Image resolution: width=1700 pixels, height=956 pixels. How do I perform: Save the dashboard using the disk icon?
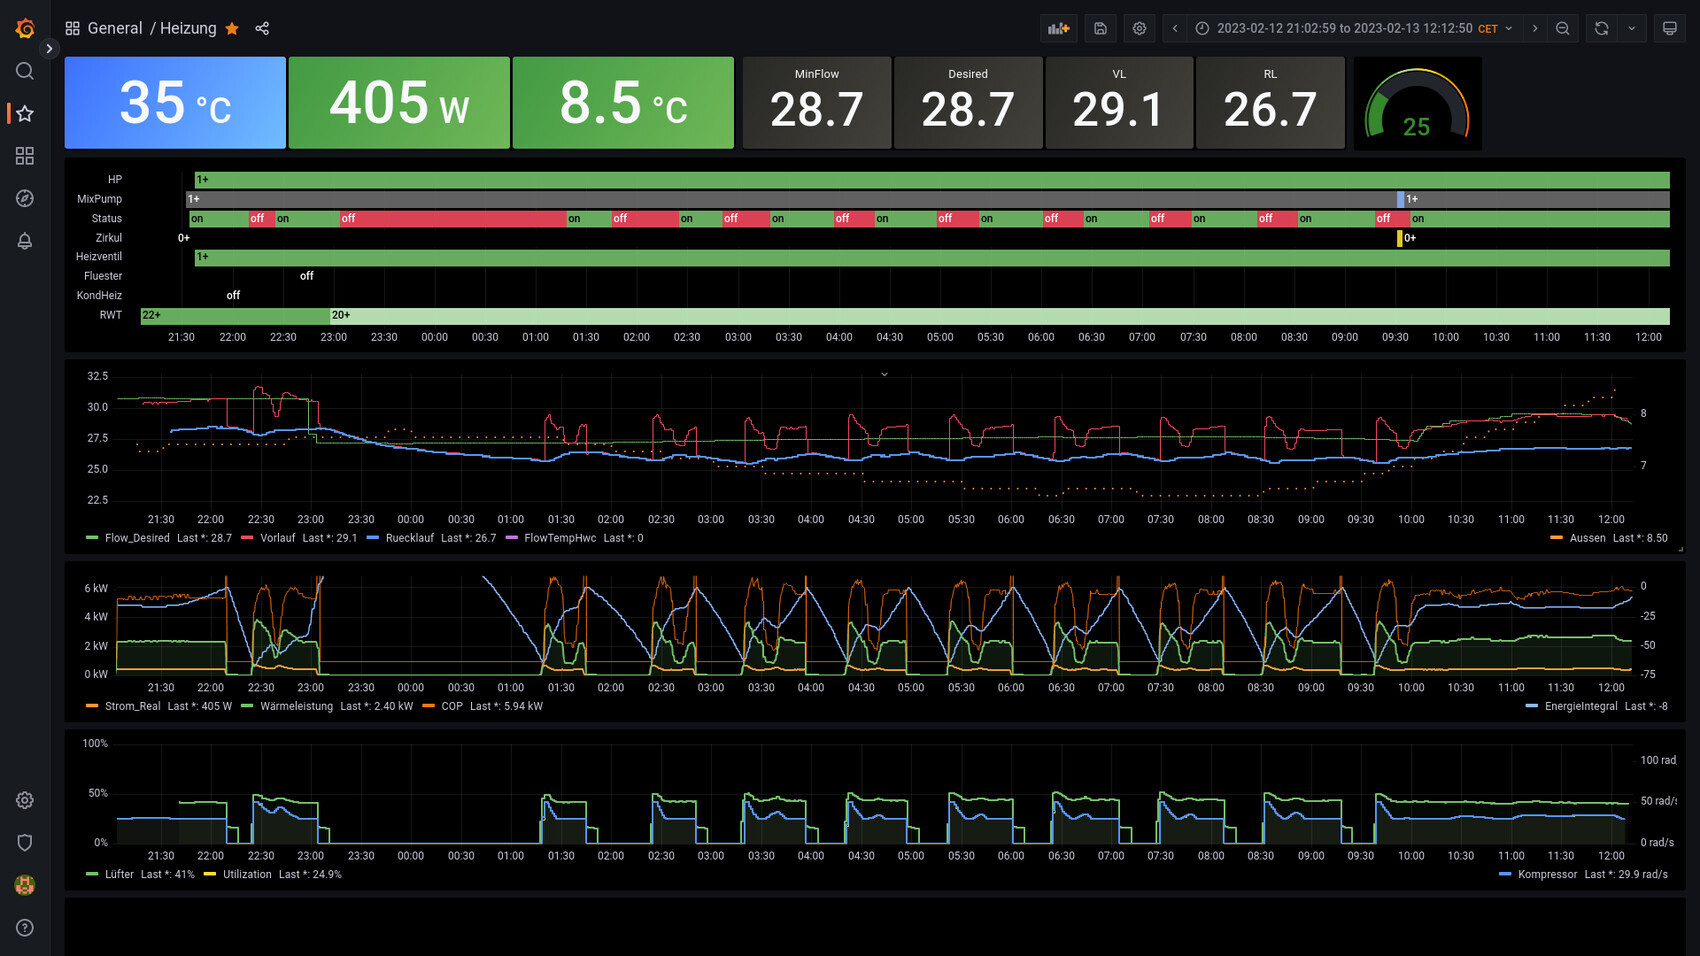(1100, 29)
